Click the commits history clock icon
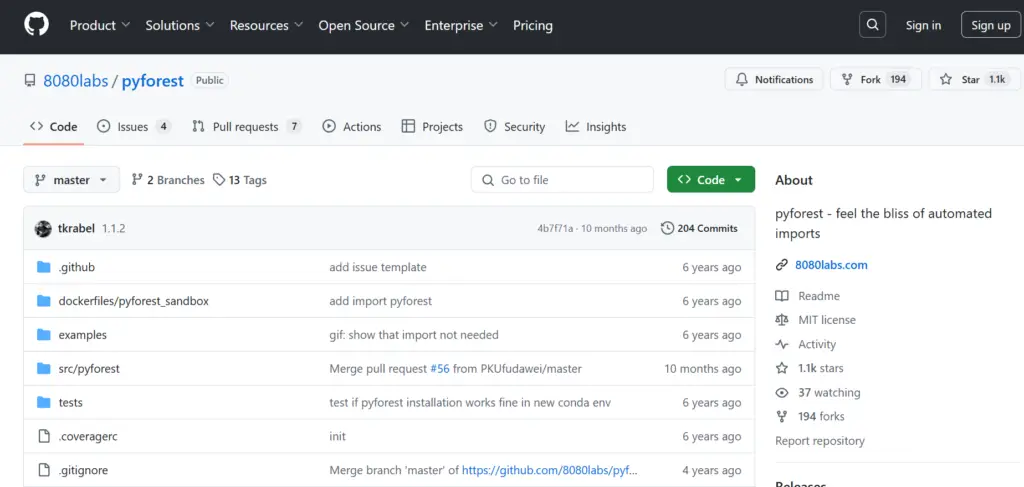 pyautogui.click(x=667, y=228)
